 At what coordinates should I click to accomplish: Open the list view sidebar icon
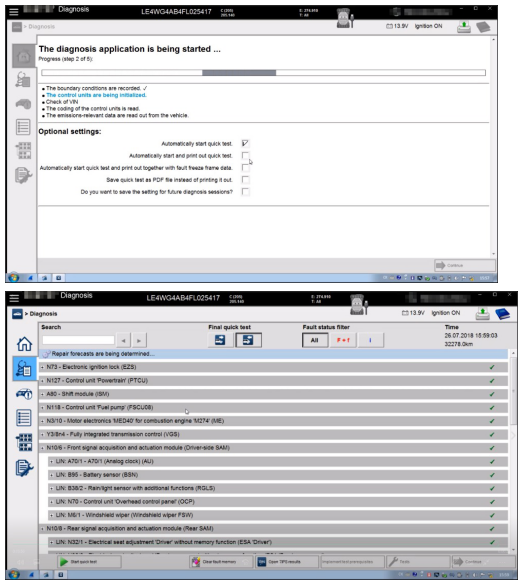click(x=24, y=417)
